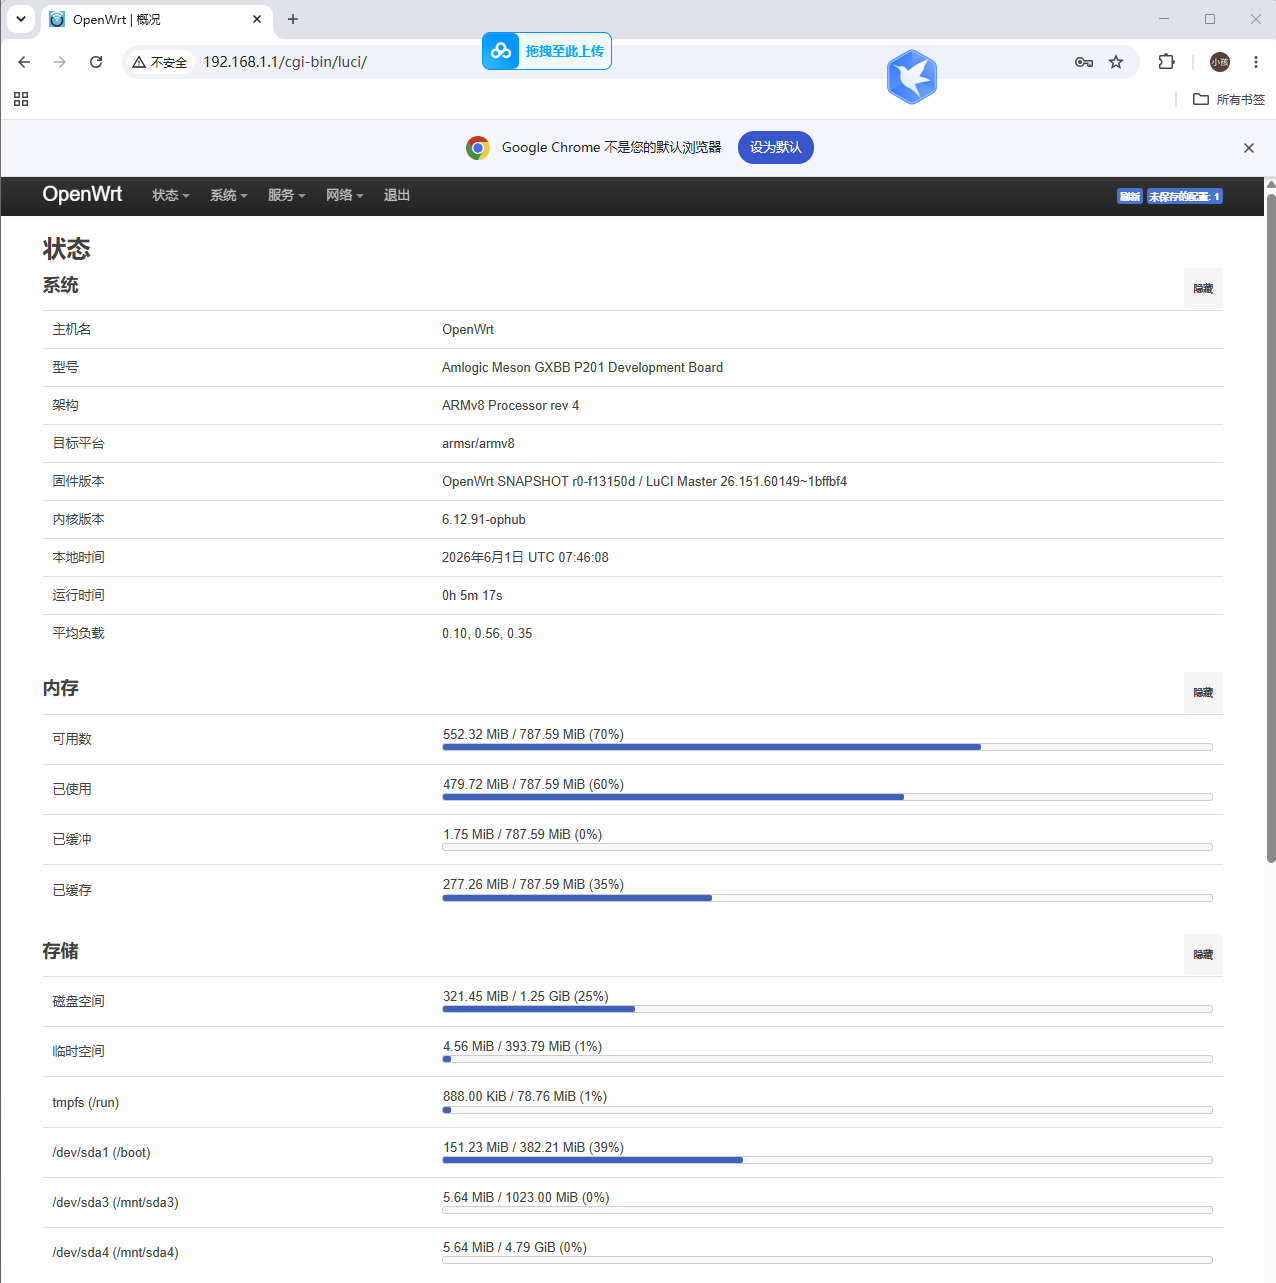The image size is (1276, 1283).
Task: Click the local time 2026年6月1日 value
Action: 525,558
